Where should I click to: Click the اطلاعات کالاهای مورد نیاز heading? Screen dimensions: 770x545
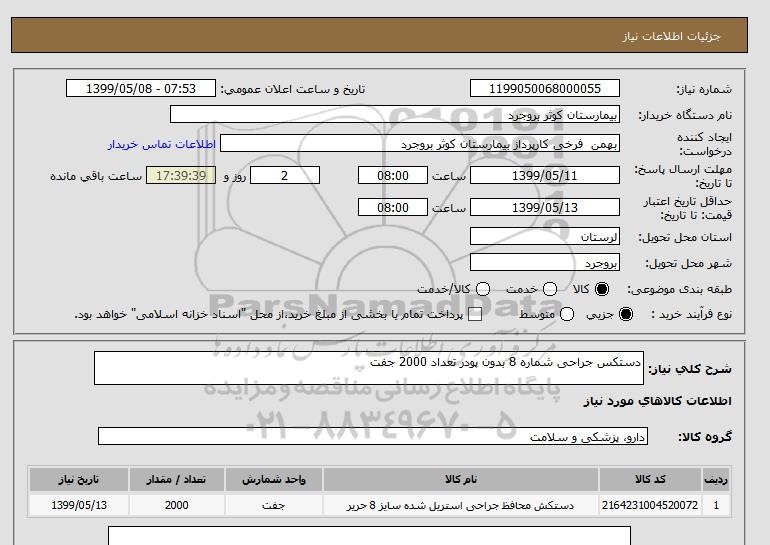pos(658,401)
